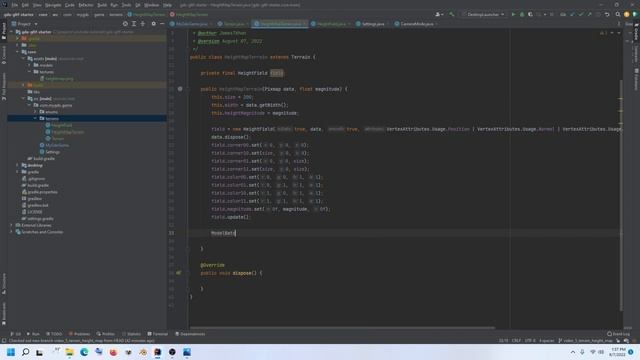Image resolution: width=640 pixels, height=360 pixels.
Task: Hide the Project panel with minus icon
Action: 162,24
